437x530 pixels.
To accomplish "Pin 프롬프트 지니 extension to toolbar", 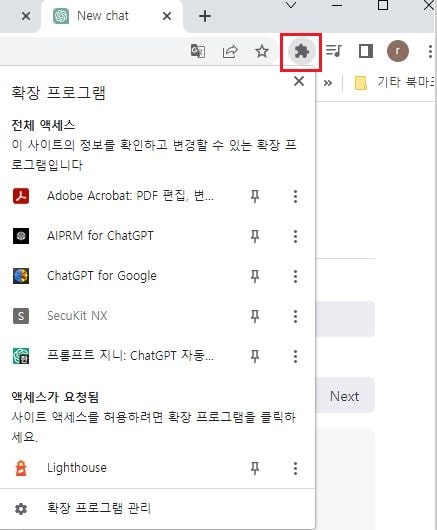I will pos(255,356).
